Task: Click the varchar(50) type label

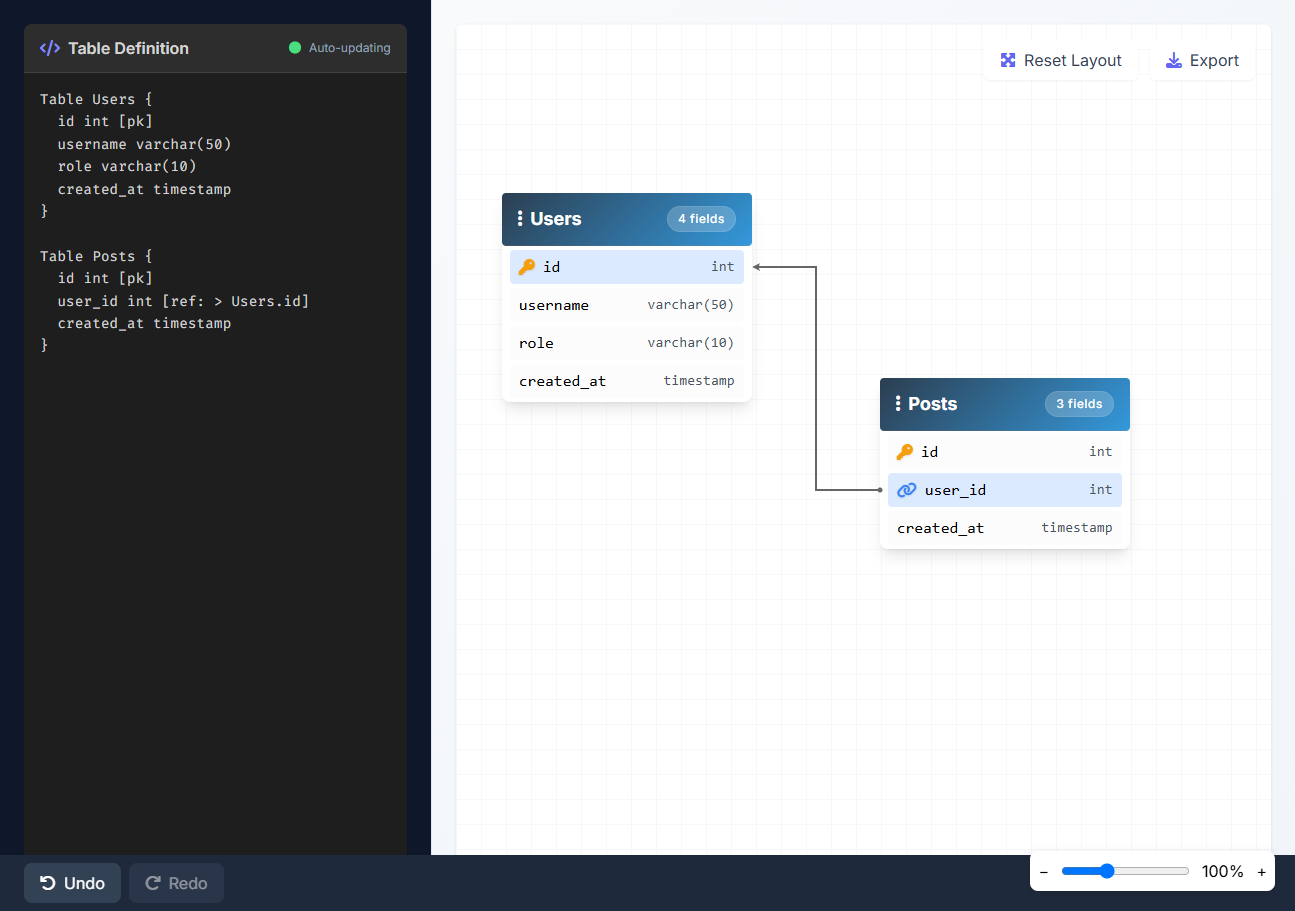Action: (x=691, y=305)
